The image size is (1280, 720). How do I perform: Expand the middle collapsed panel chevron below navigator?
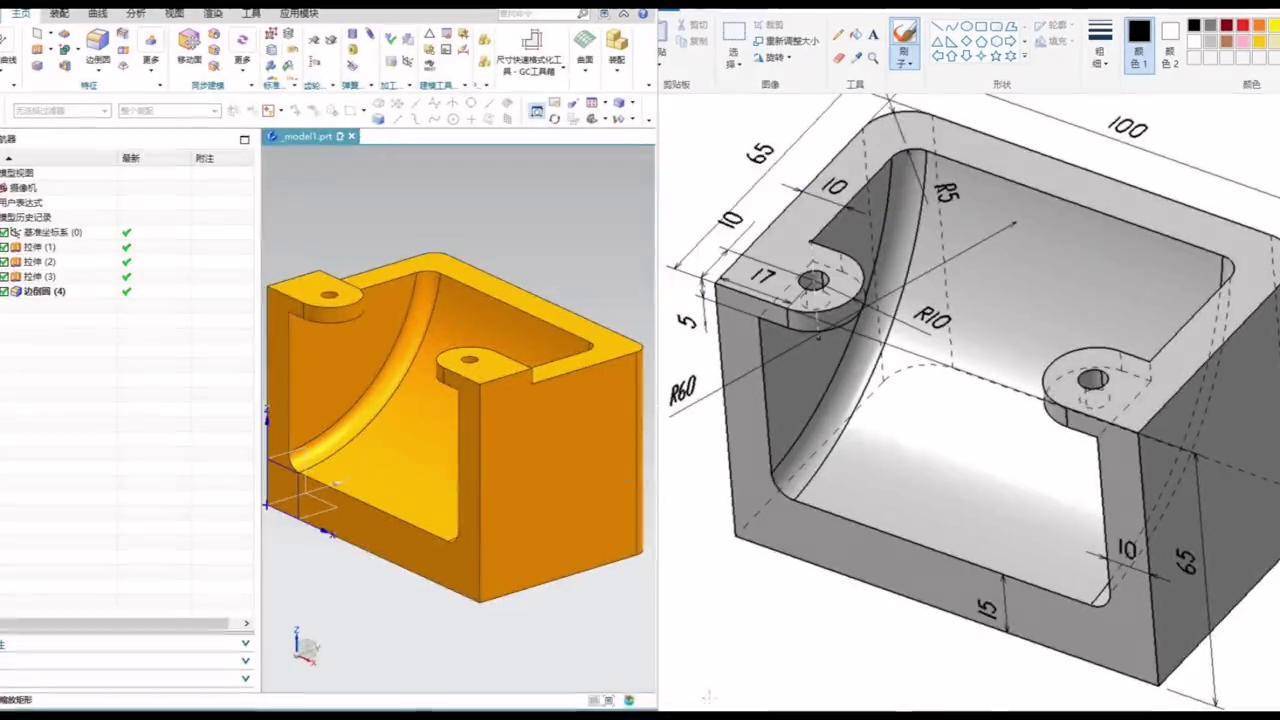246,661
